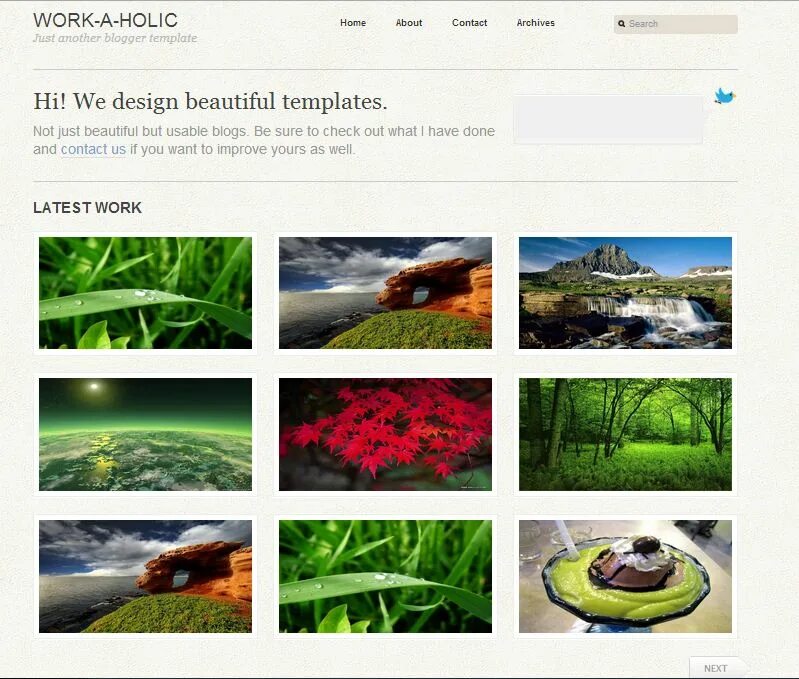This screenshot has height=679, width=799.
Task: Follow the 'contact us' link
Action: pos(93,149)
